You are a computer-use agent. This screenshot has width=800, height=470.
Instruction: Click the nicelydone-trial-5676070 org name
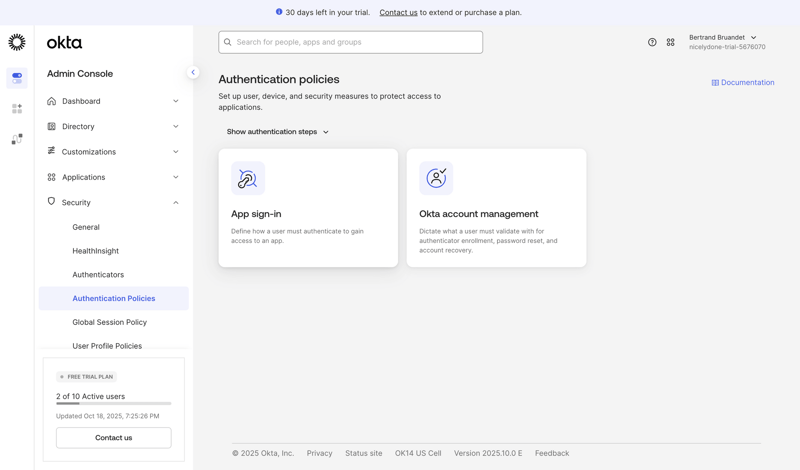727,47
